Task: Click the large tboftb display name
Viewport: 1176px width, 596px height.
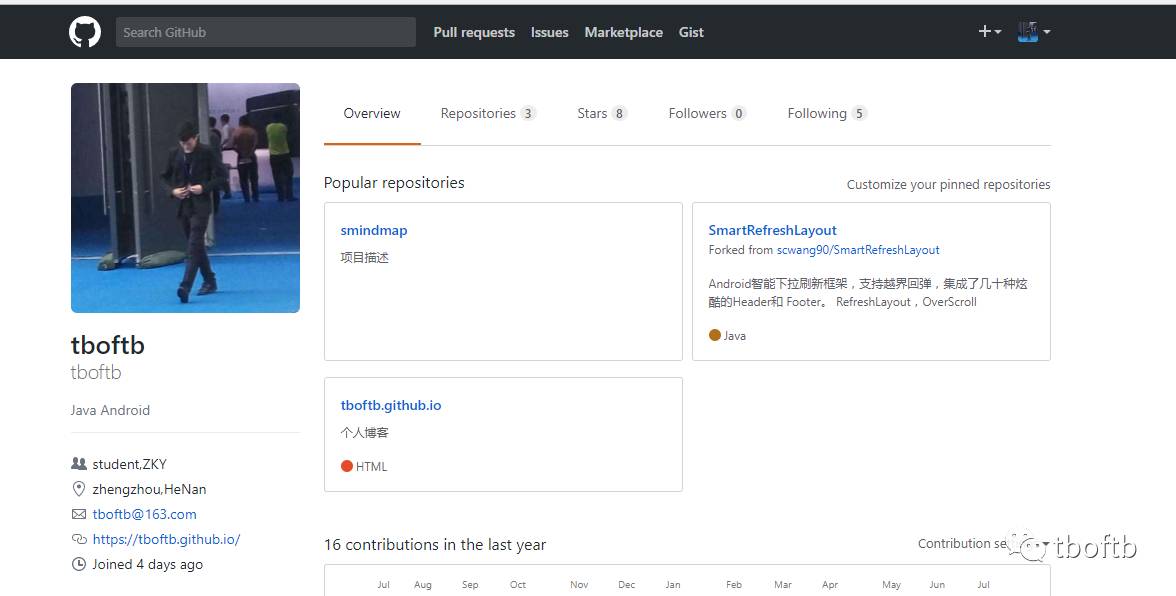Action: [108, 345]
